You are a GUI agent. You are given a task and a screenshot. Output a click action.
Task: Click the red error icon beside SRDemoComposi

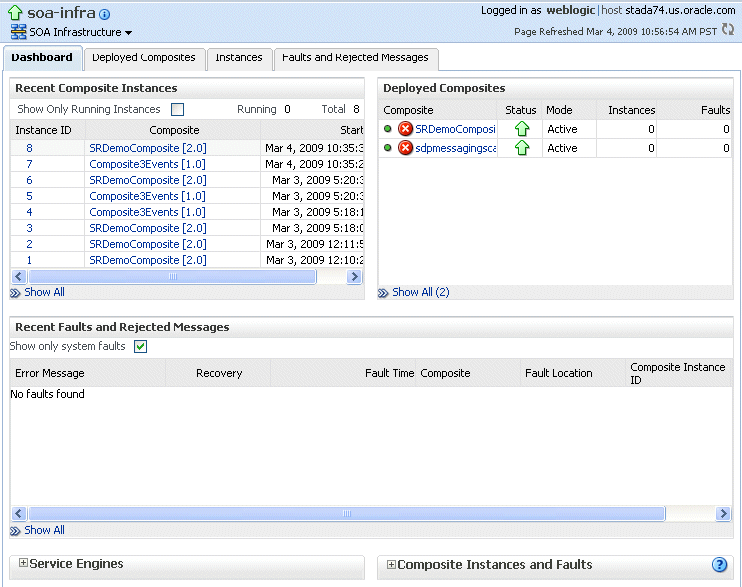[x=405, y=129]
